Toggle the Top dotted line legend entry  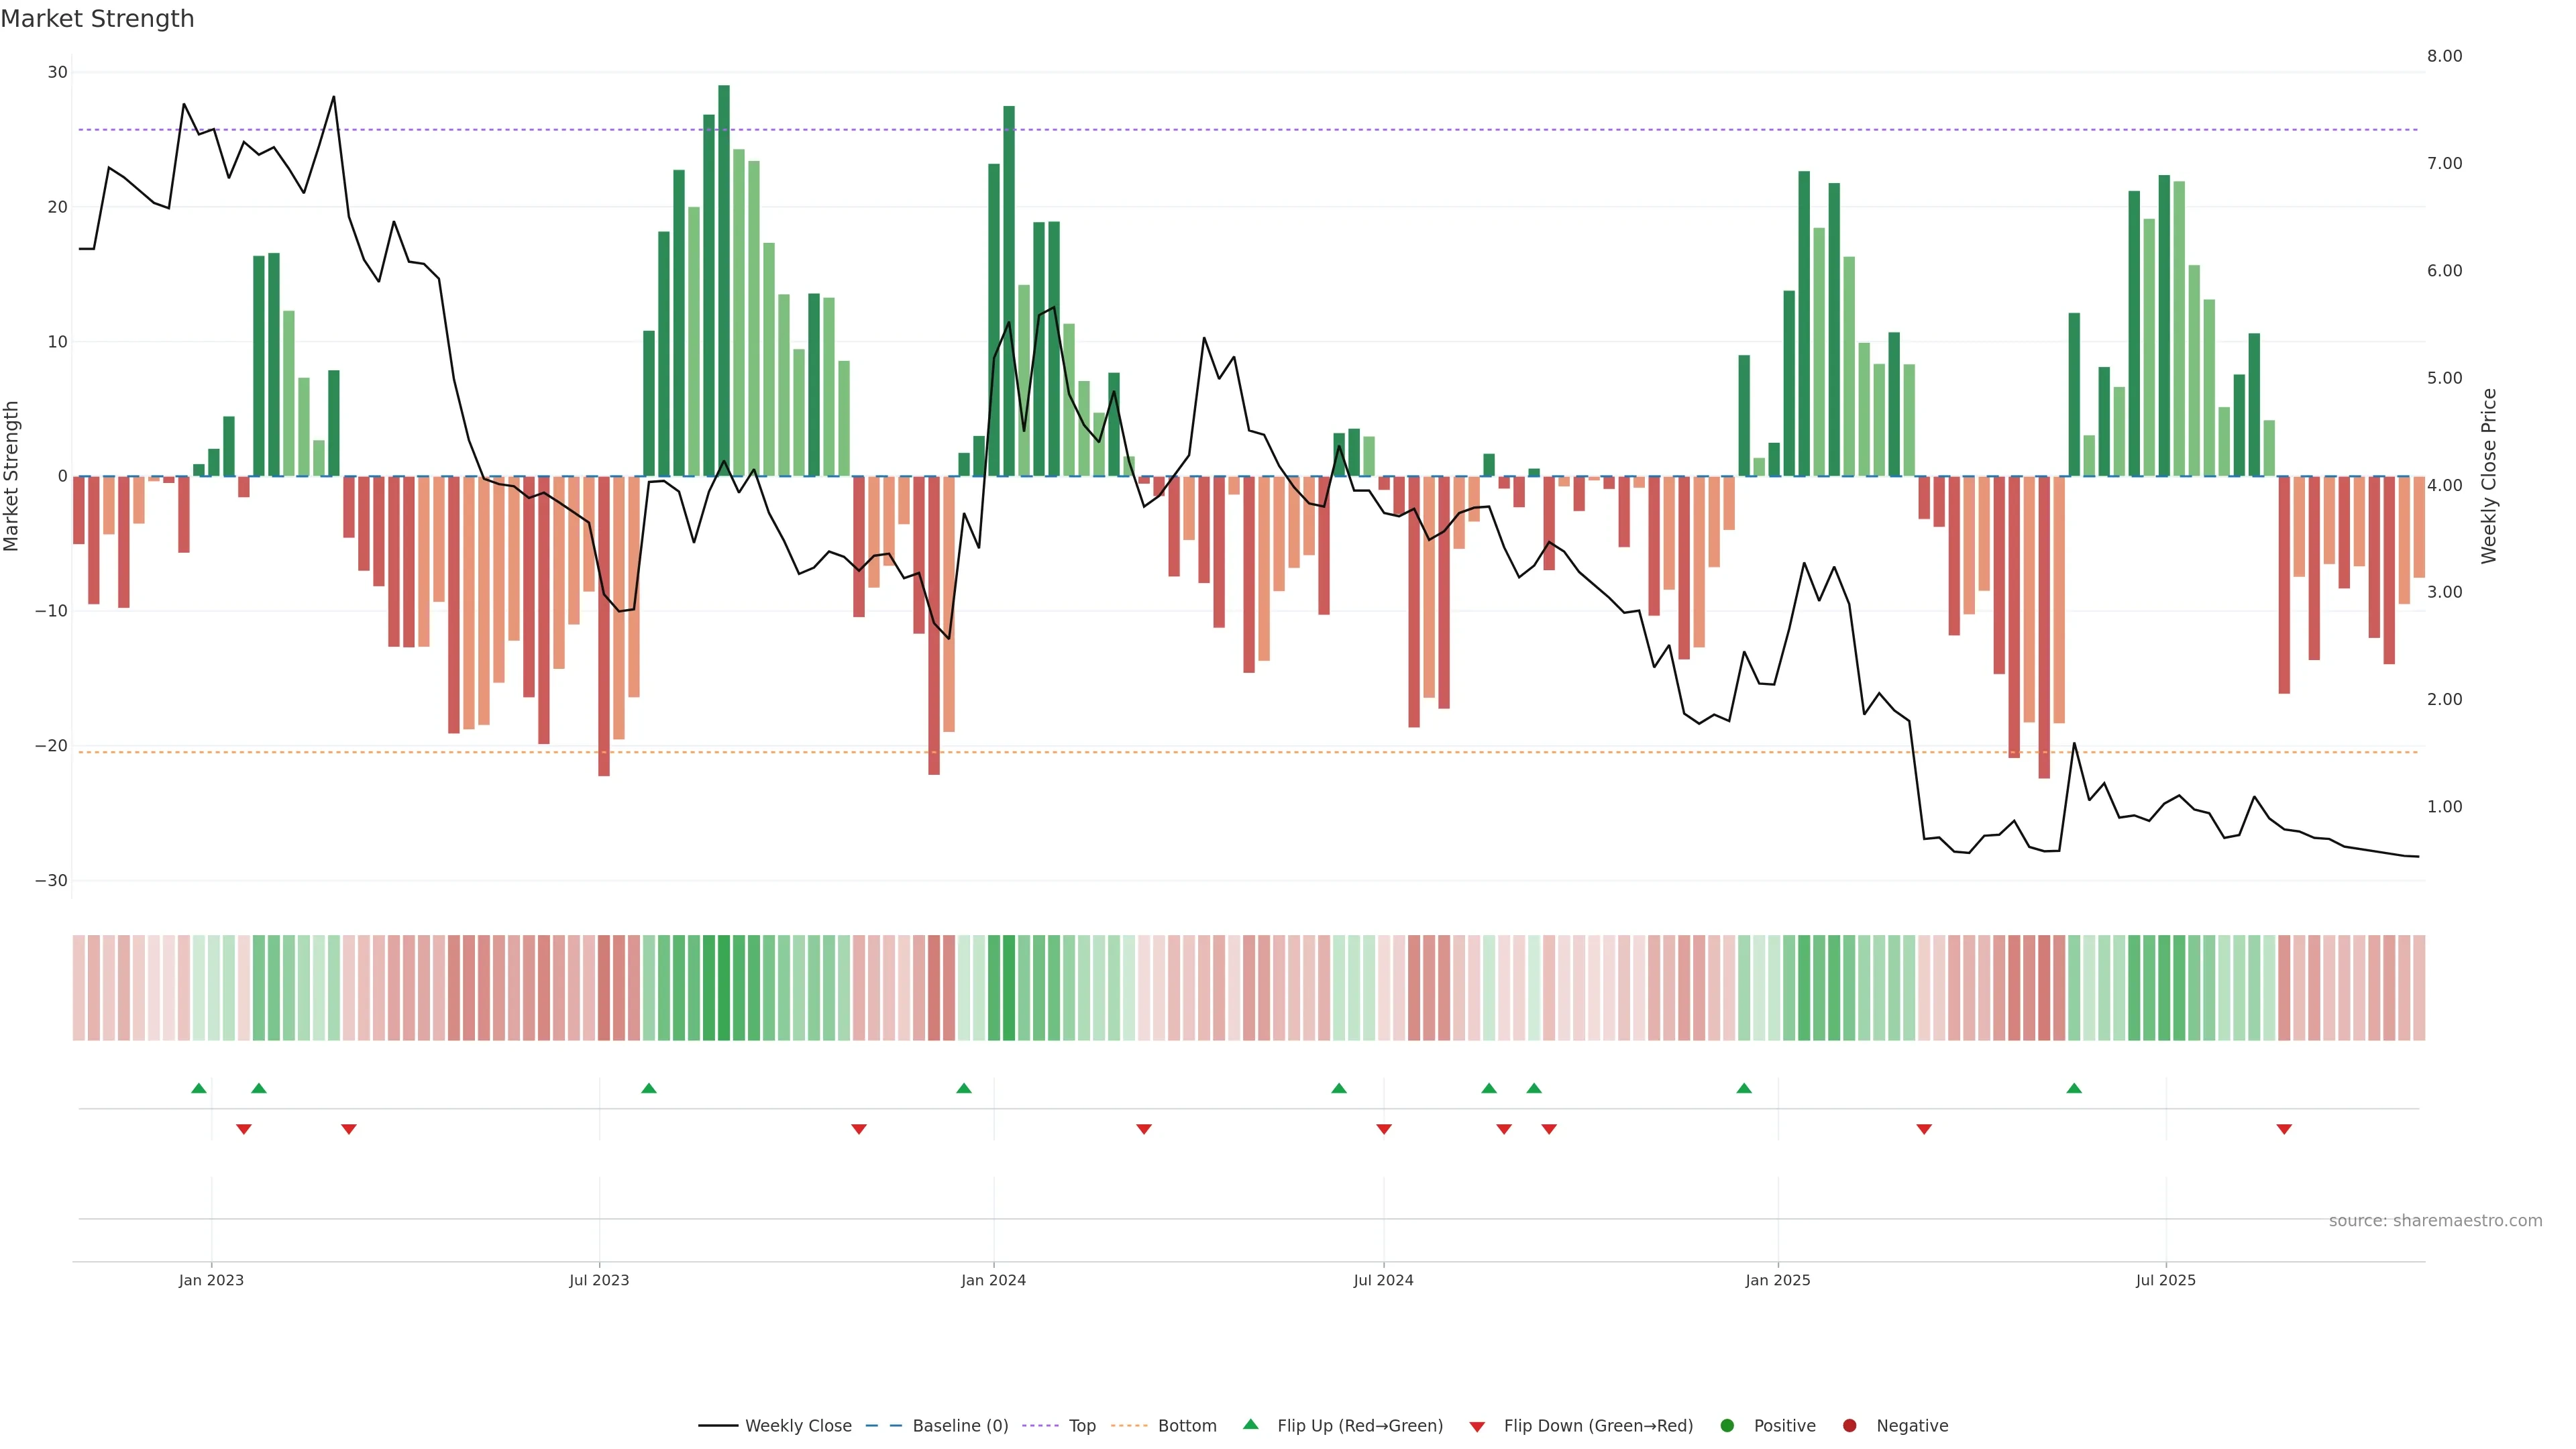tap(1081, 1426)
